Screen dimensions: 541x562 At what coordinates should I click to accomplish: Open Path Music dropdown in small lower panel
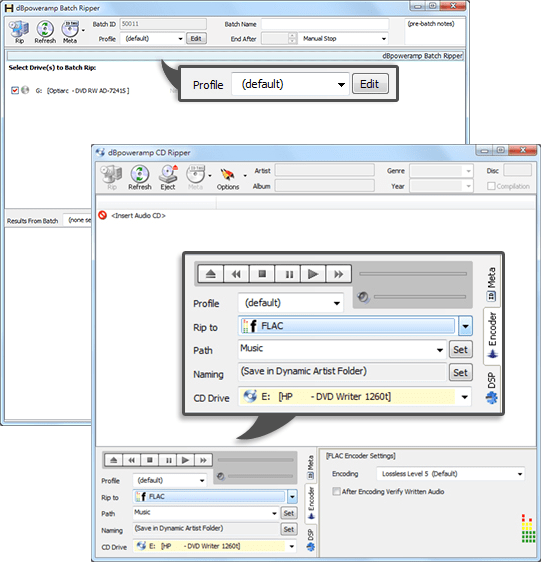pos(274,513)
